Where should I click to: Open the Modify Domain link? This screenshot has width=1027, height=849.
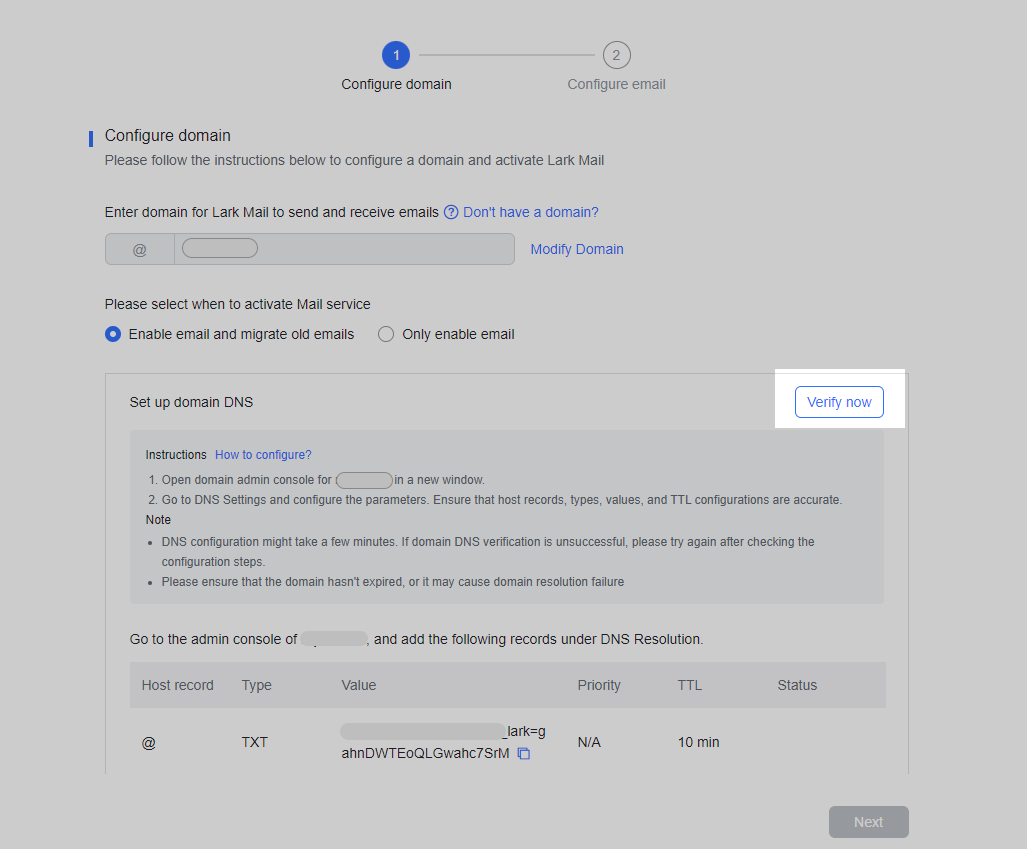click(x=577, y=248)
